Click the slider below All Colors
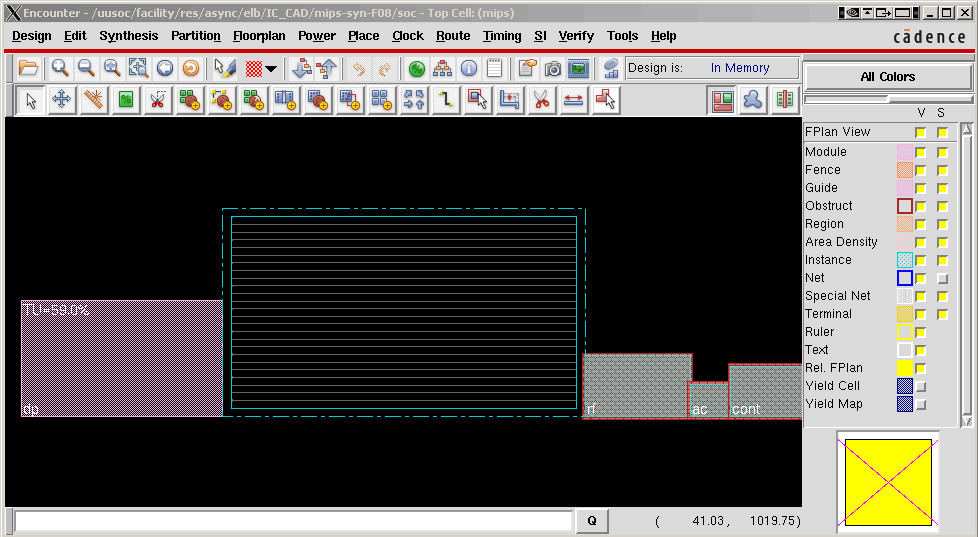 (888, 99)
